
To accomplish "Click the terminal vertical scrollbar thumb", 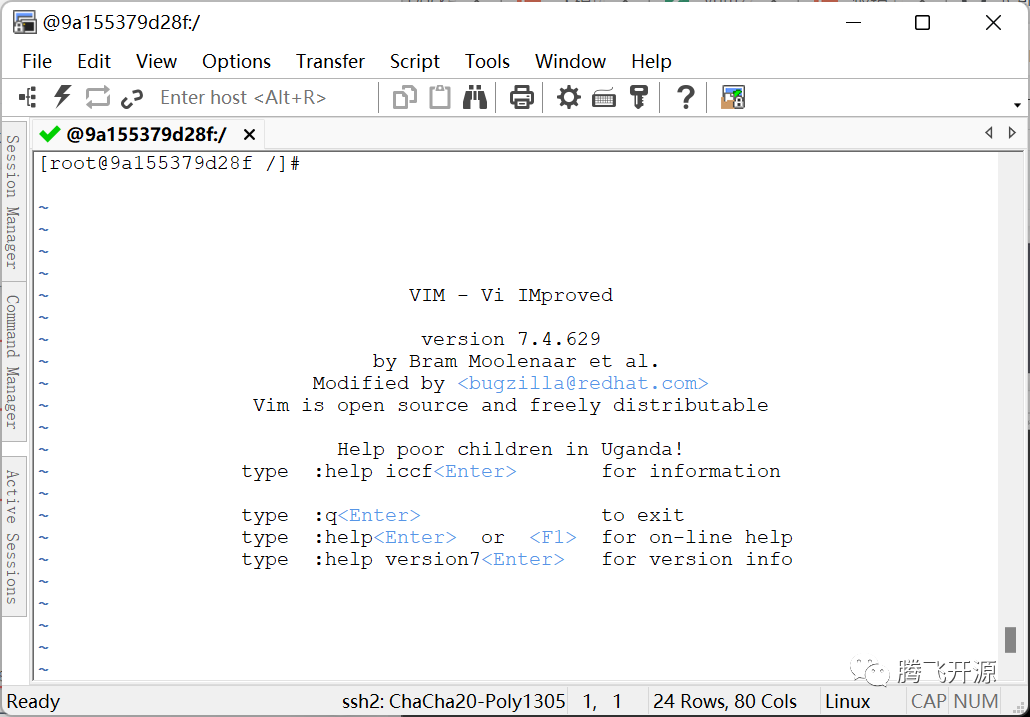I will click(1010, 640).
